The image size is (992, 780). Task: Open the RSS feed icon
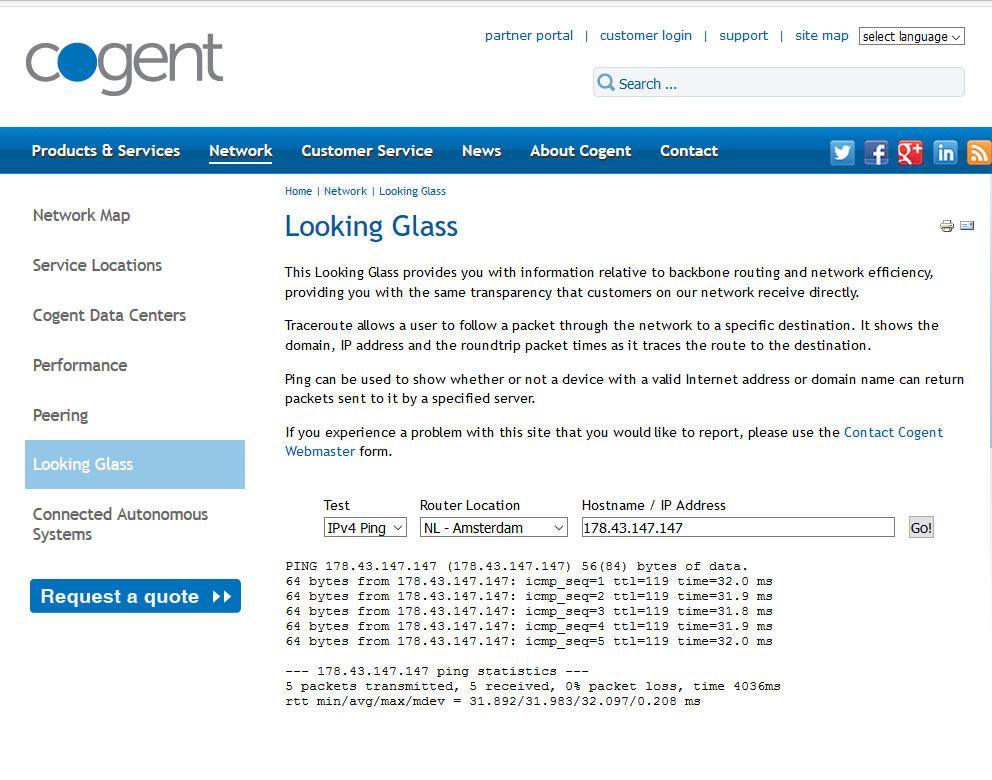979,152
